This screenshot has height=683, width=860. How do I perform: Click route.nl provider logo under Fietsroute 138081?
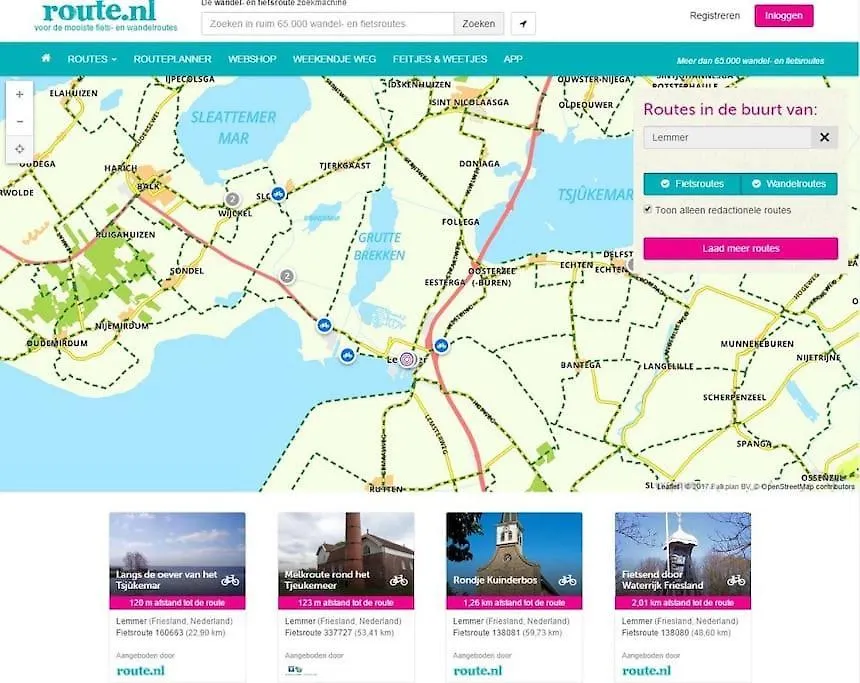coord(478,670)
